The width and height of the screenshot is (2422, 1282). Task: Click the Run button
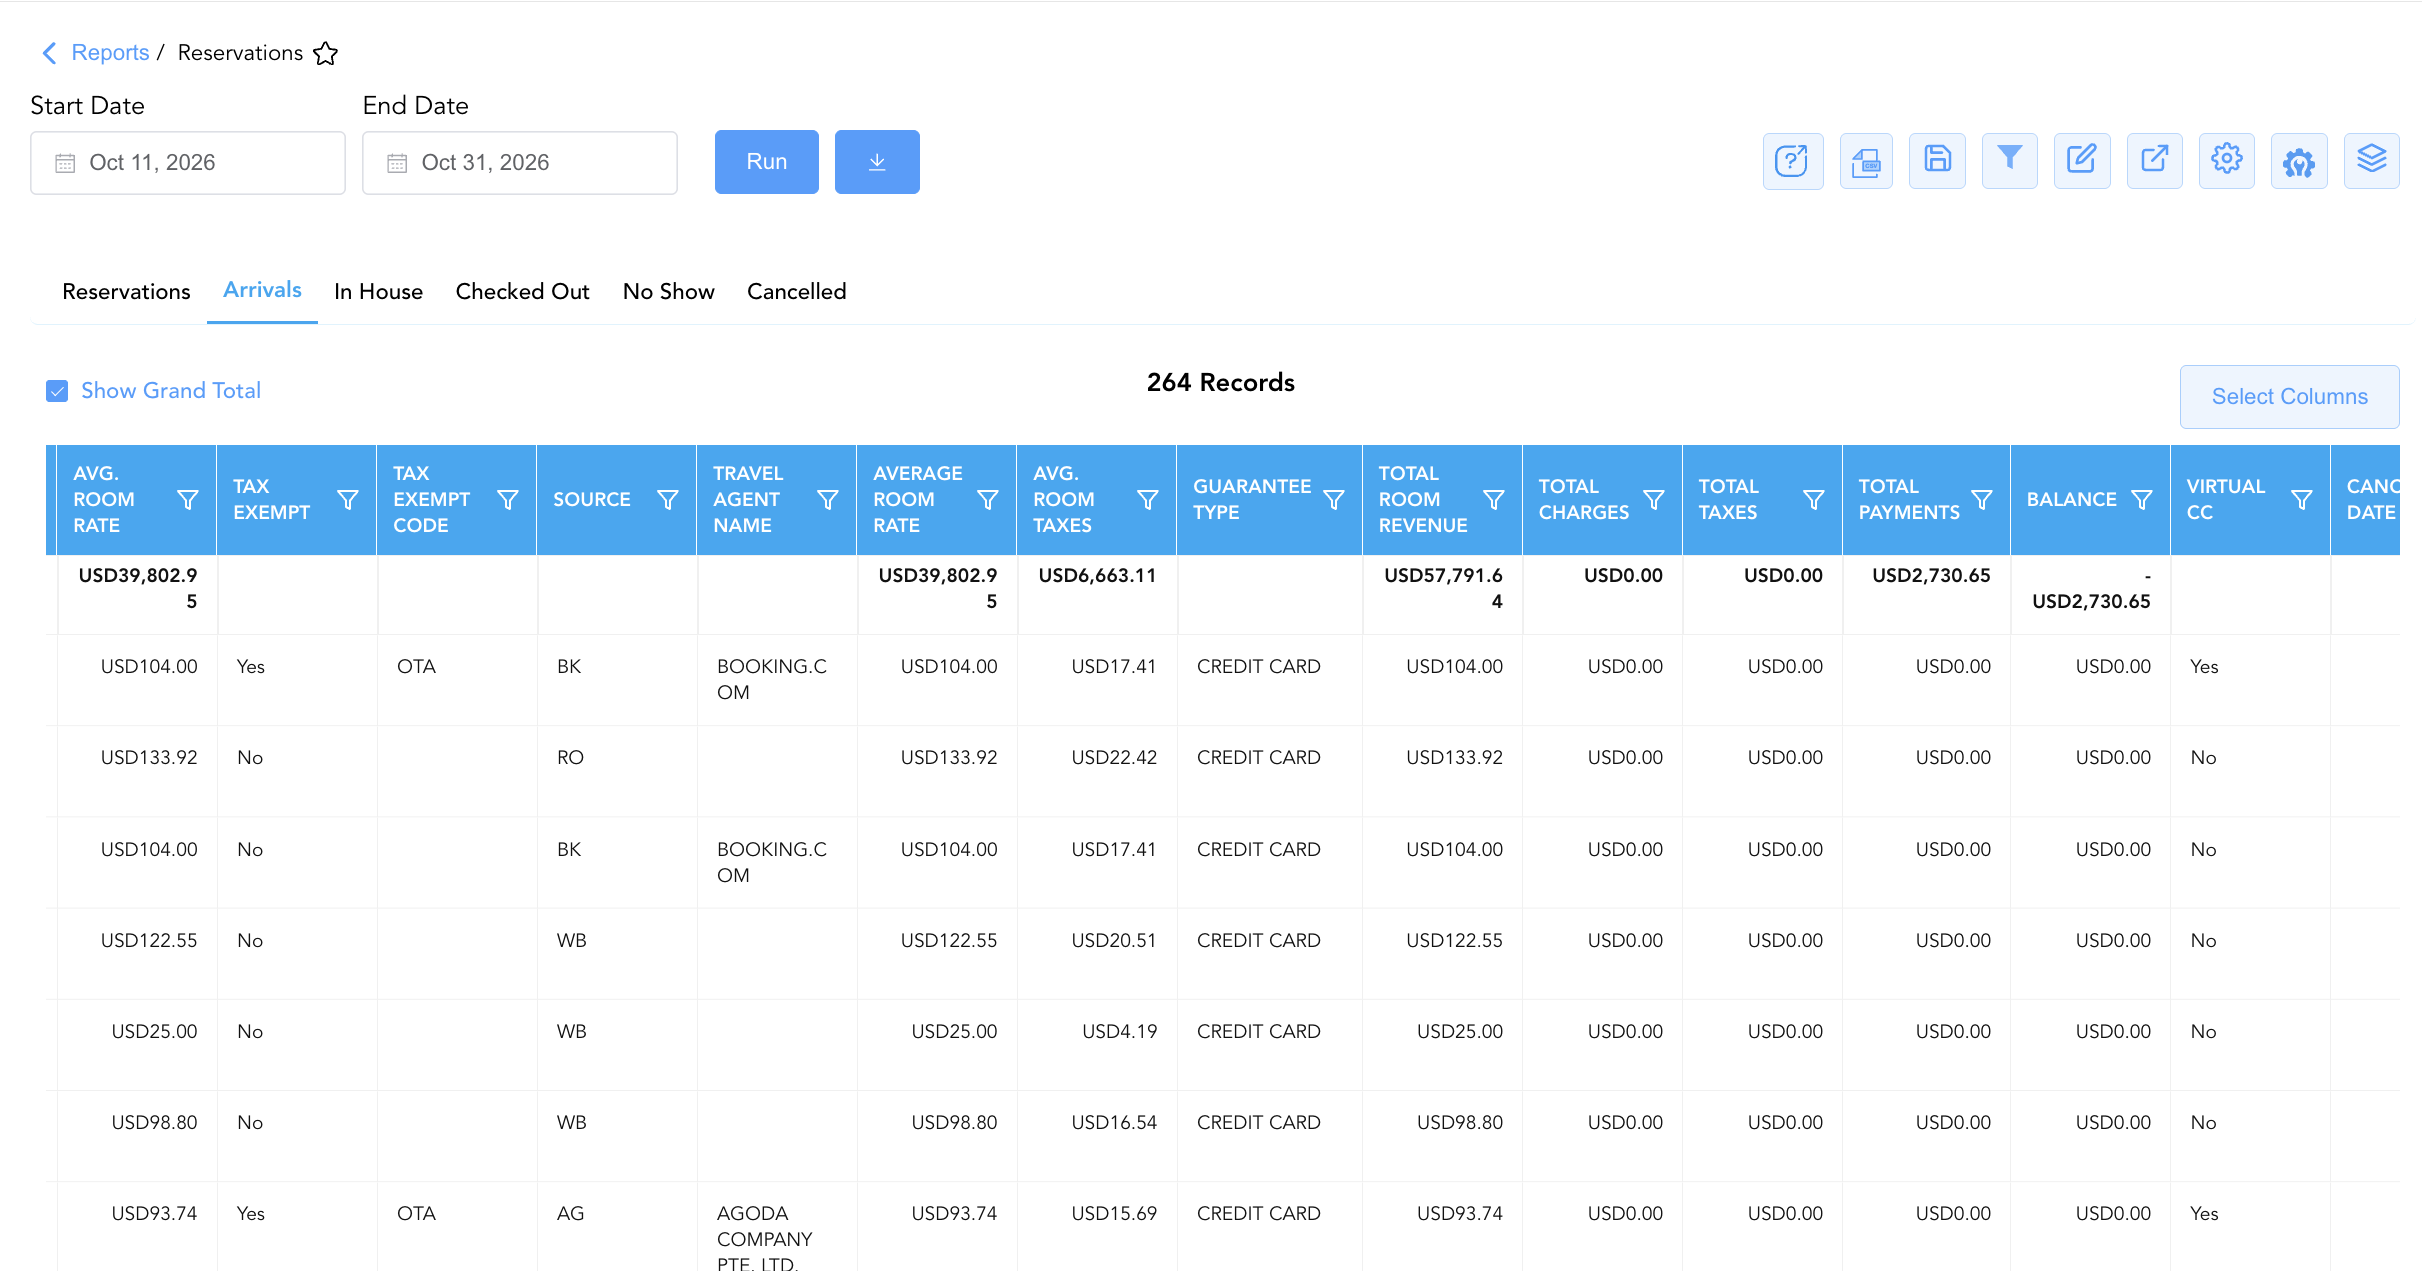767,162
